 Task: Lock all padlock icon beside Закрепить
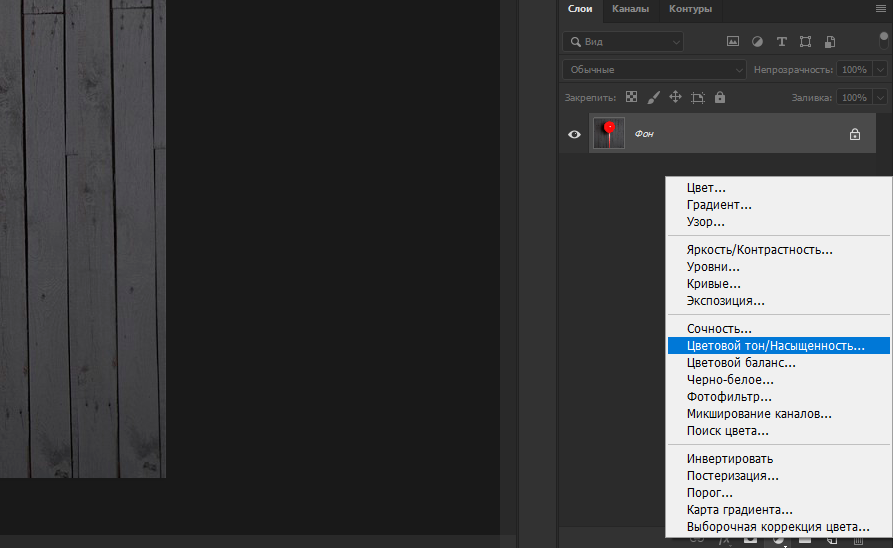pyautogui.click(x=720, y=97)
